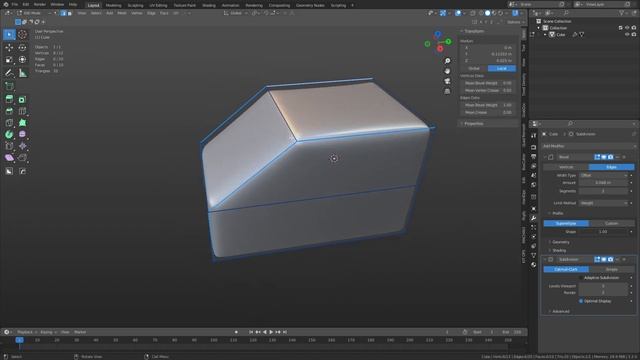Open the Render menu
The image size is (640, 360).
(x=40, y=4)
